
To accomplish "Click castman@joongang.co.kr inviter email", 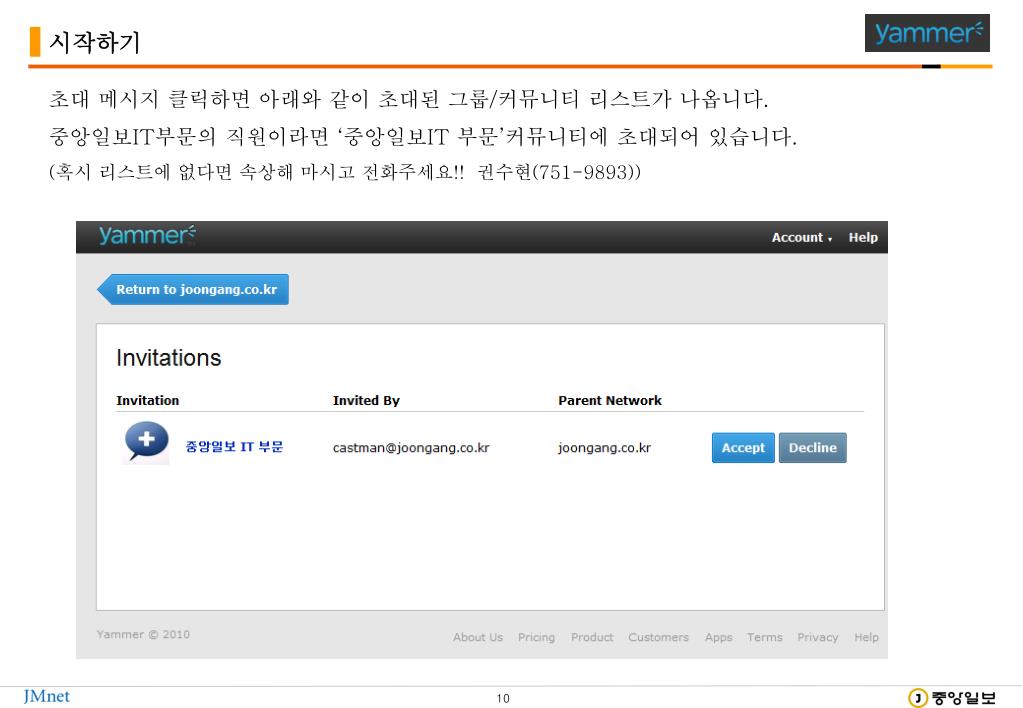I will 411,448.
